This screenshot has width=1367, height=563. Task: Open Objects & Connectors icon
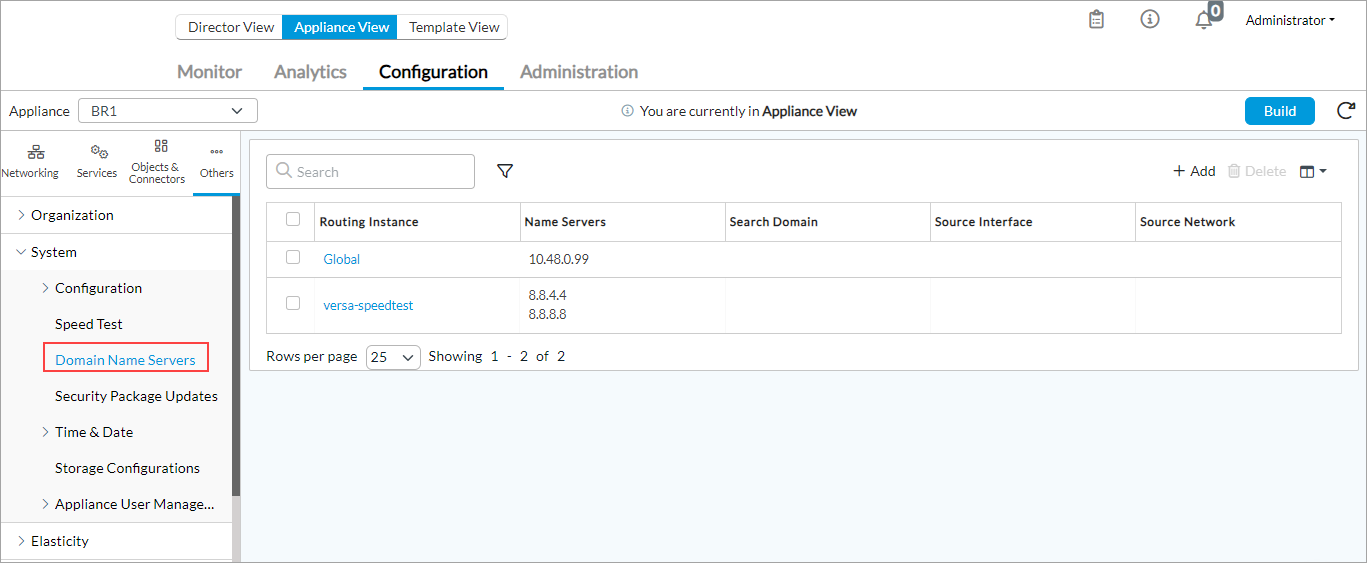158,160
